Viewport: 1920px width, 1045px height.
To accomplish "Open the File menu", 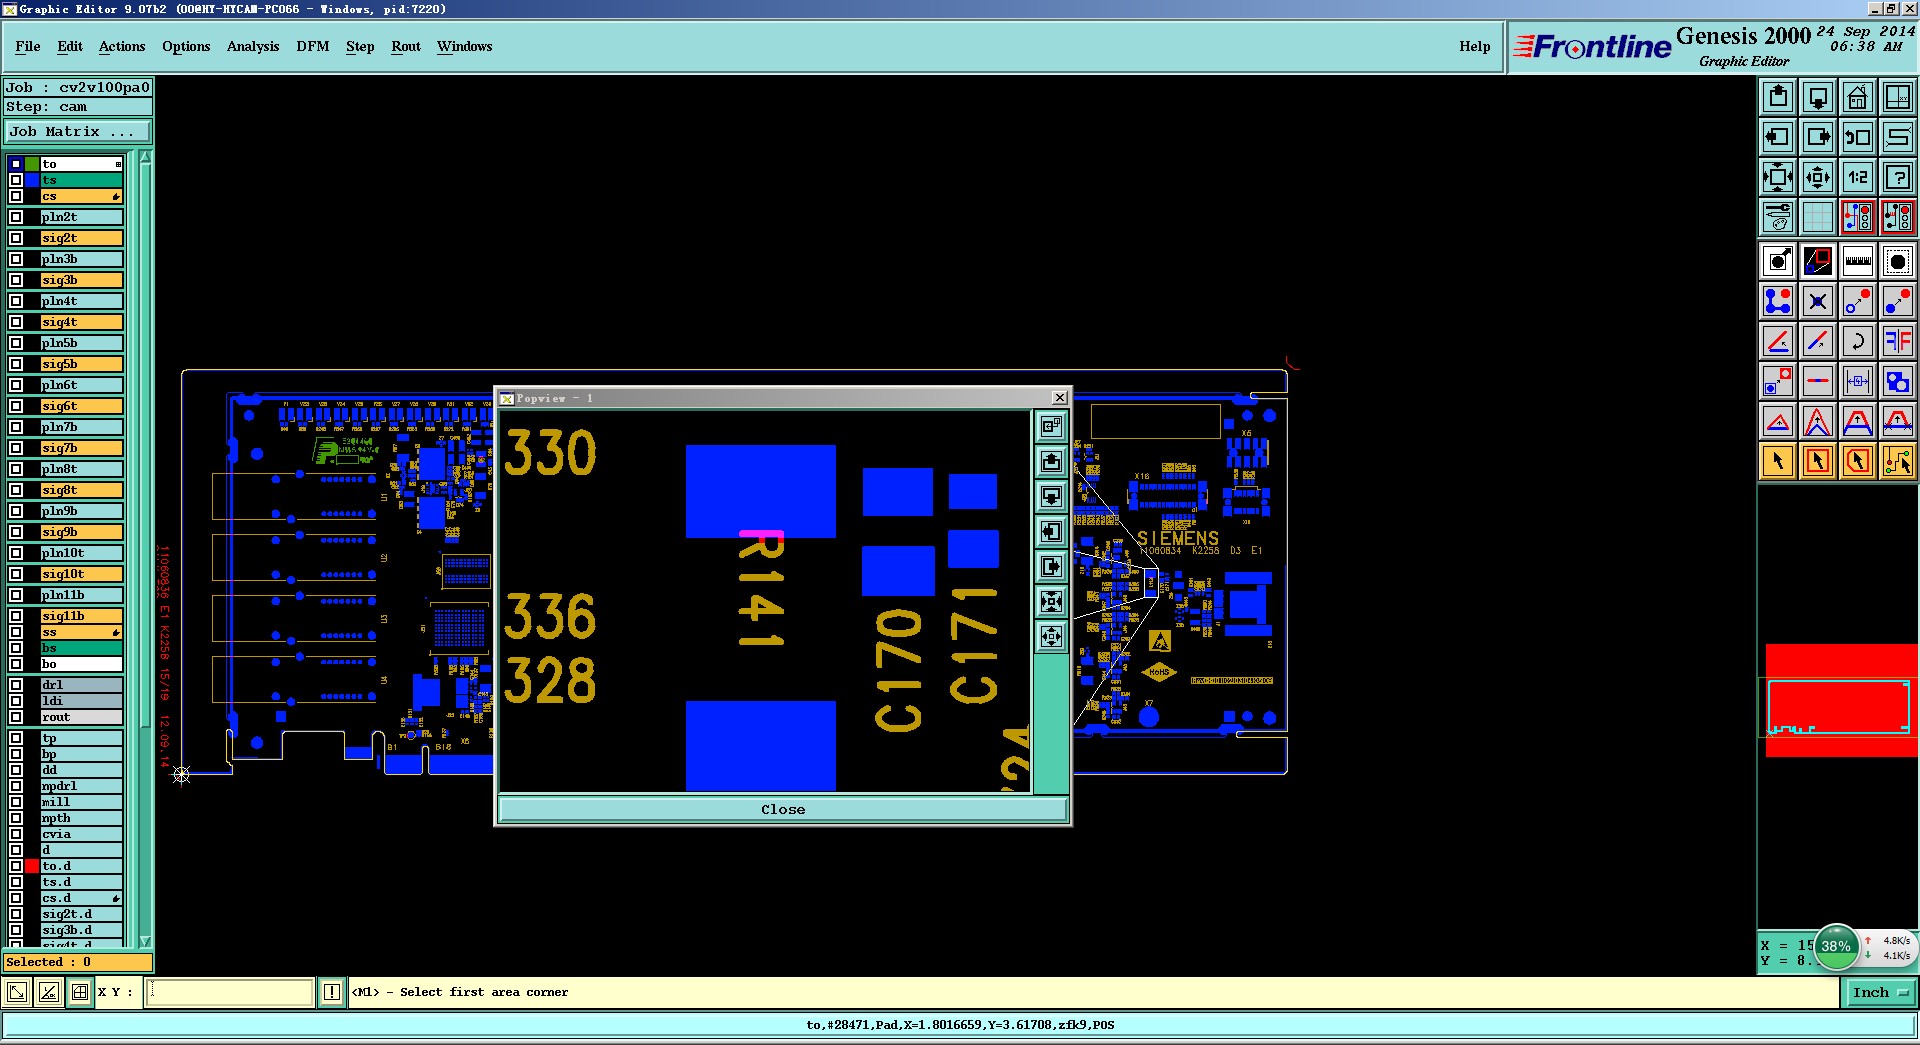I will pos(28,46).
